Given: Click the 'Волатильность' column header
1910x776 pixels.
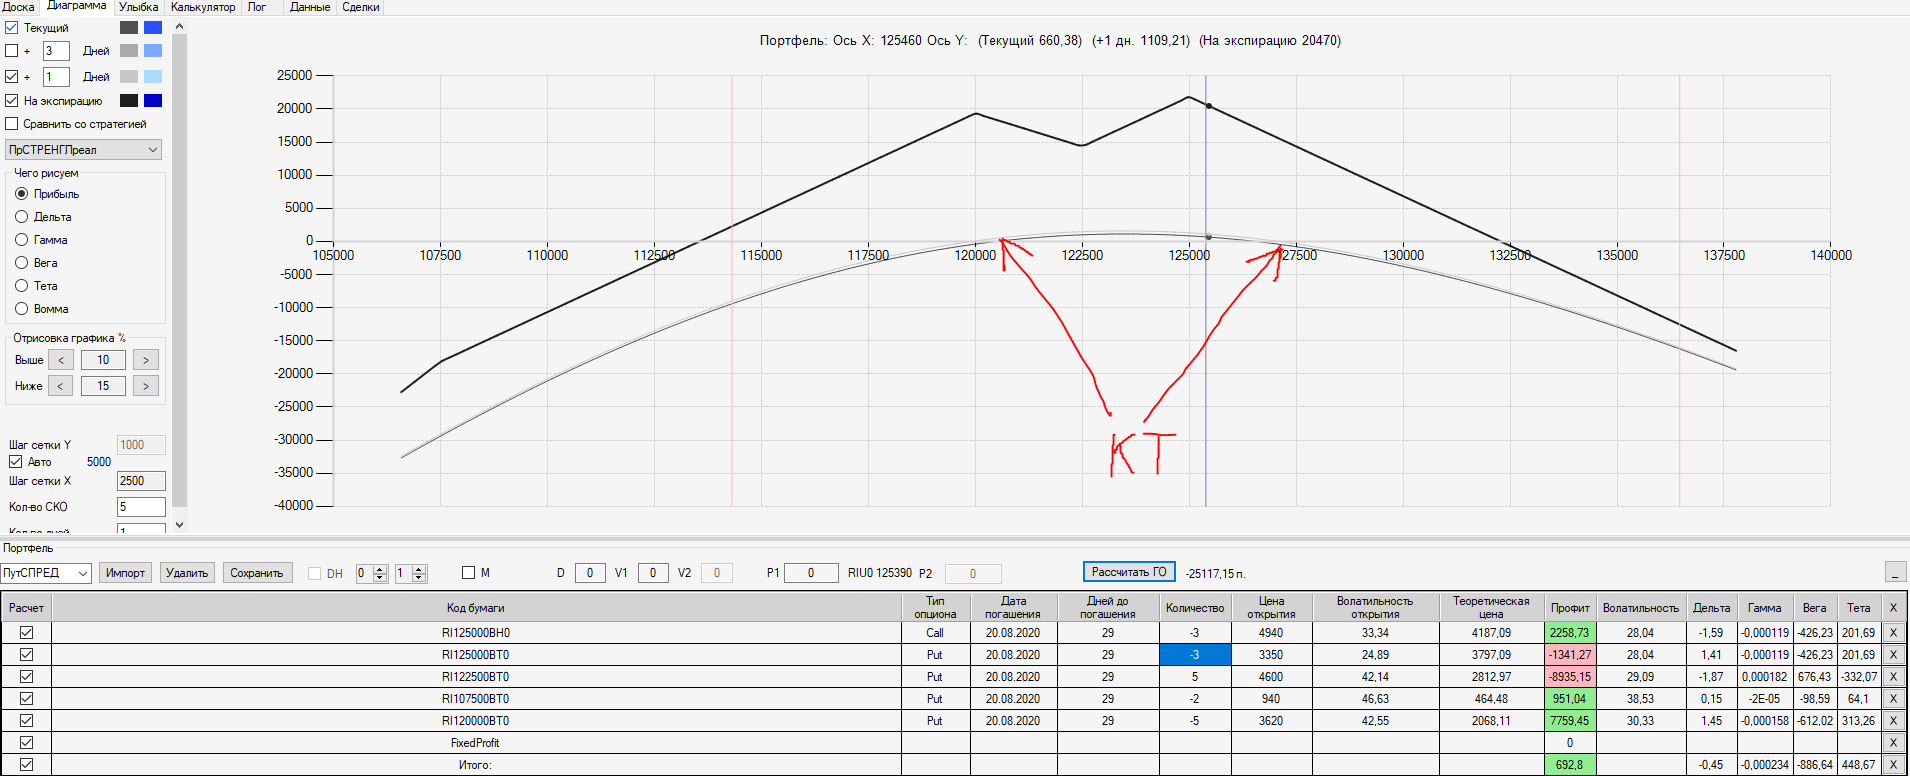Looking at the screenshot, I should (x=1640, y=607).
